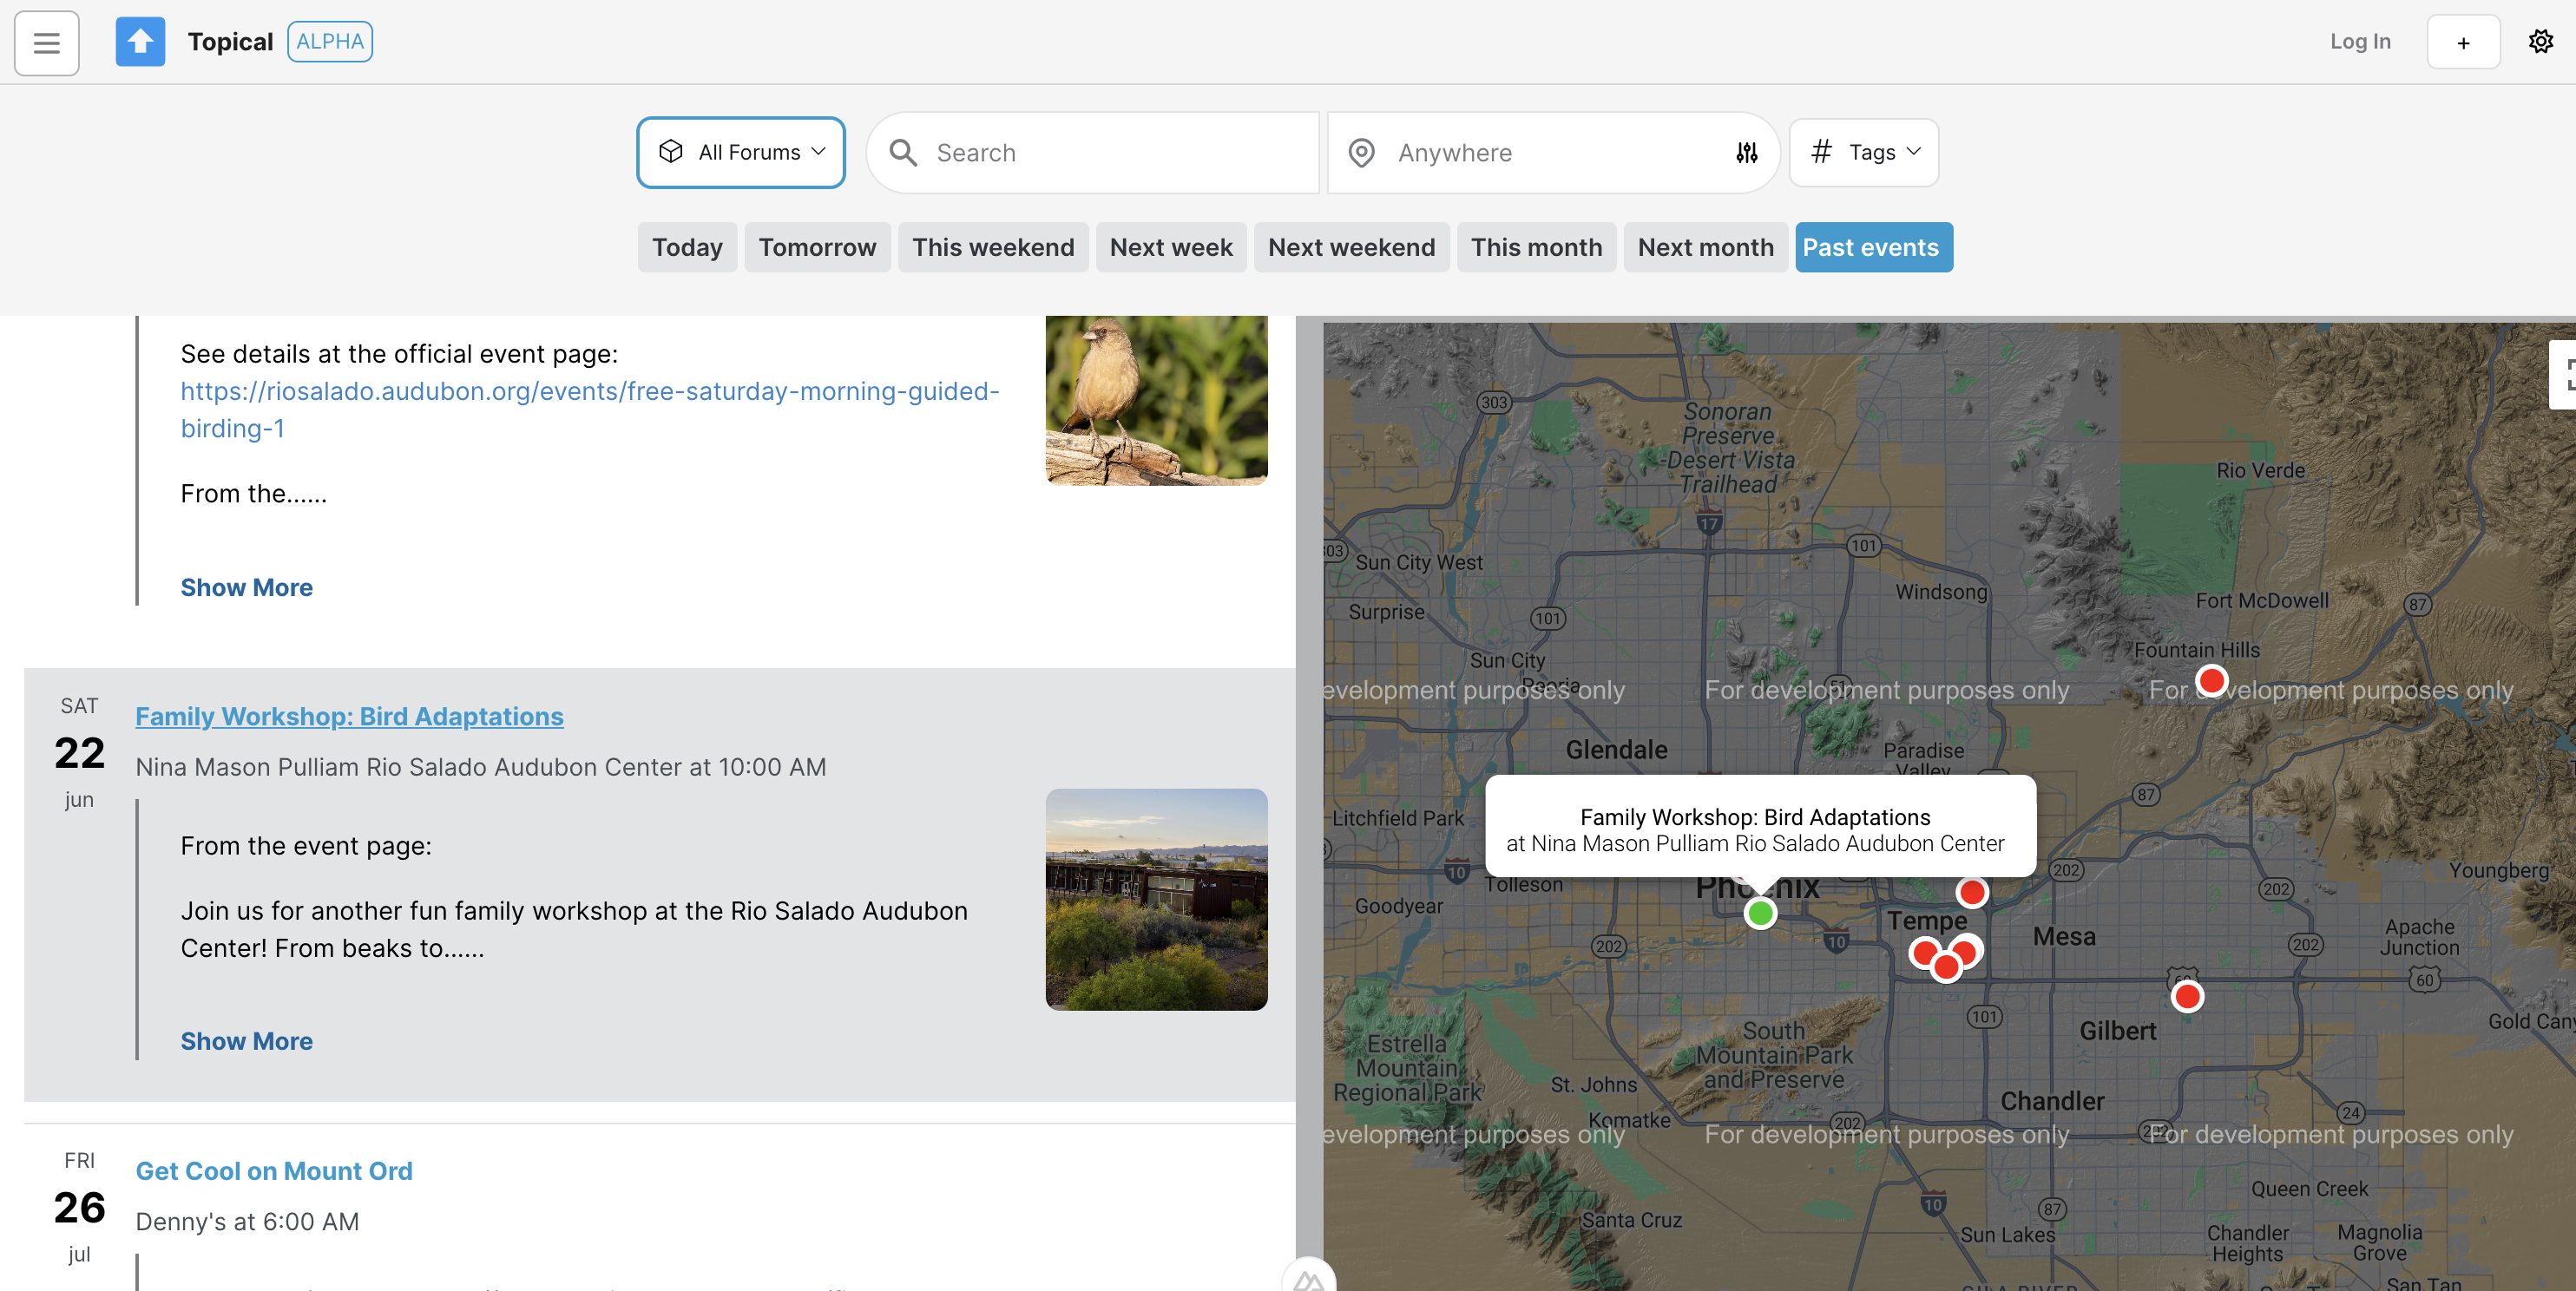Screen dimensions: 2576x1291
Task: Select Next month filter
Action: pos(1705,247)
